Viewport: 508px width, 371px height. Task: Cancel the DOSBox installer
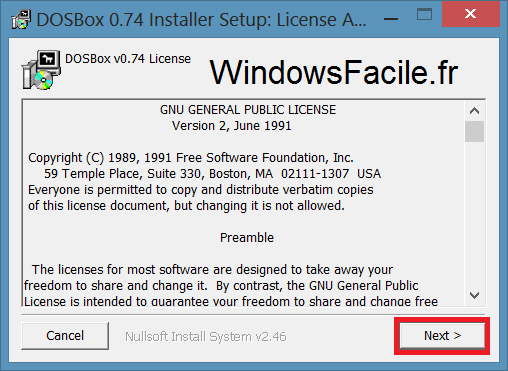65,336
